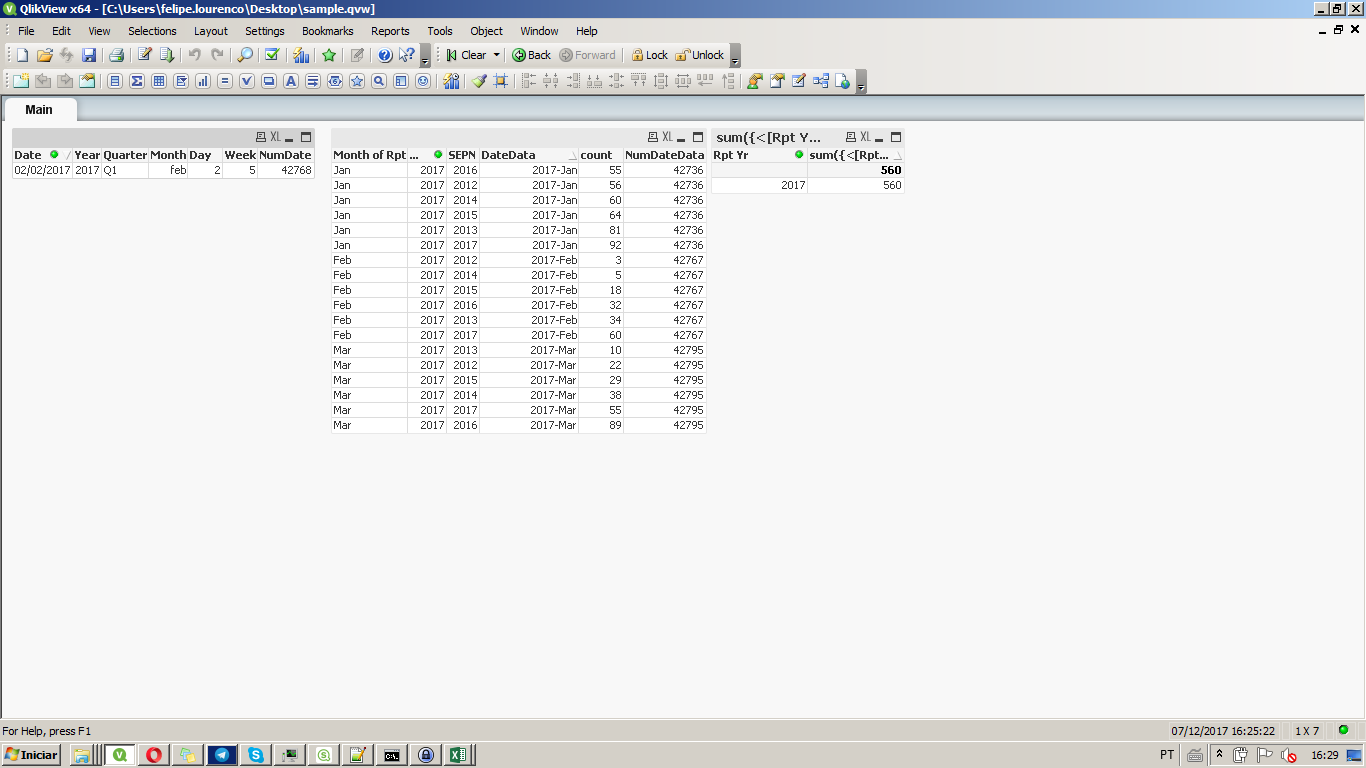Click the New document toolbar icon
Viewport: 1366px width, 768px height.
click(x=22, y=55)
